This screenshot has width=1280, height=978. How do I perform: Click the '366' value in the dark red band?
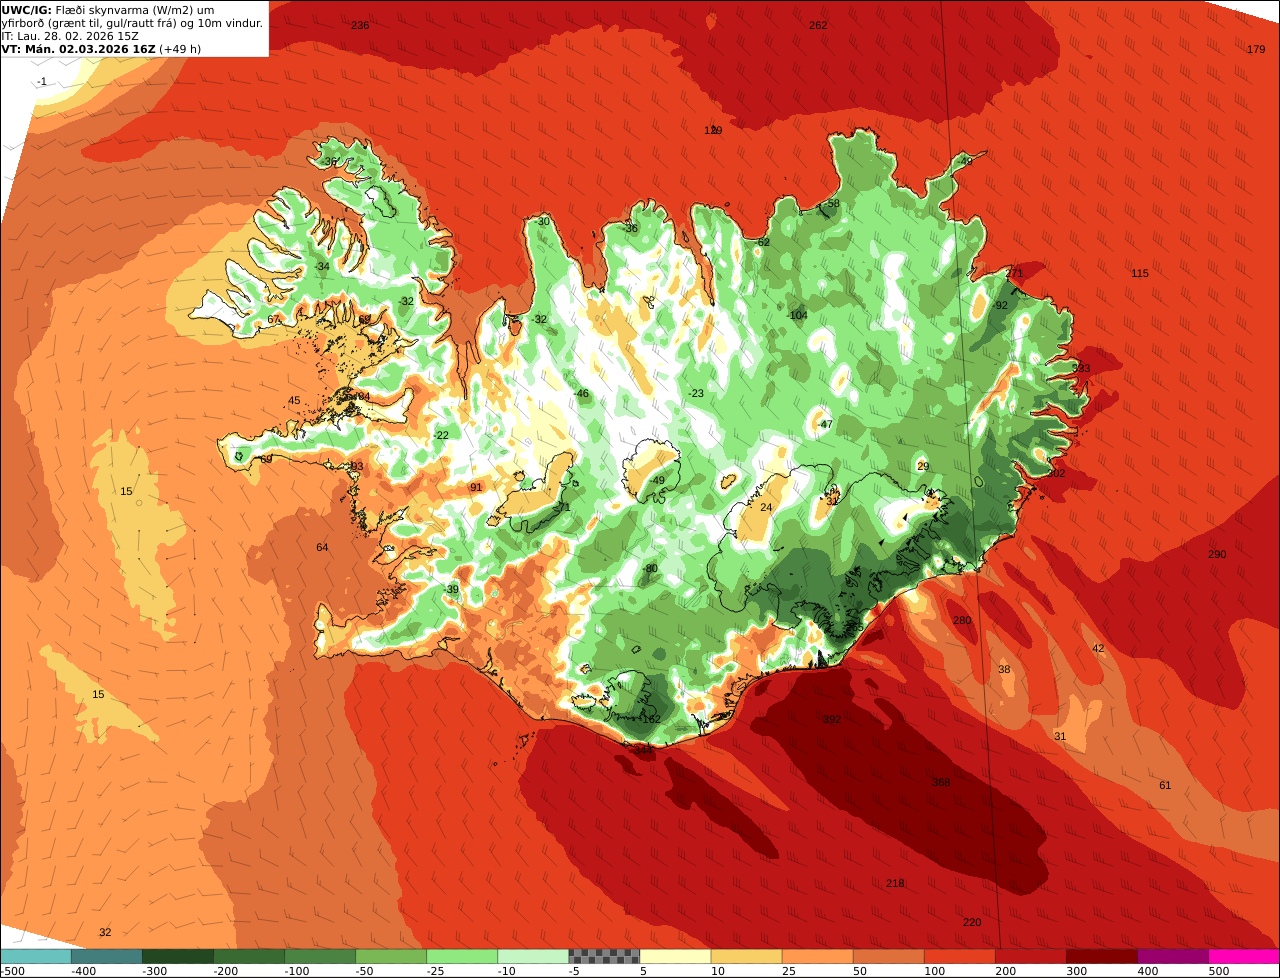click(x=941, y=782)
